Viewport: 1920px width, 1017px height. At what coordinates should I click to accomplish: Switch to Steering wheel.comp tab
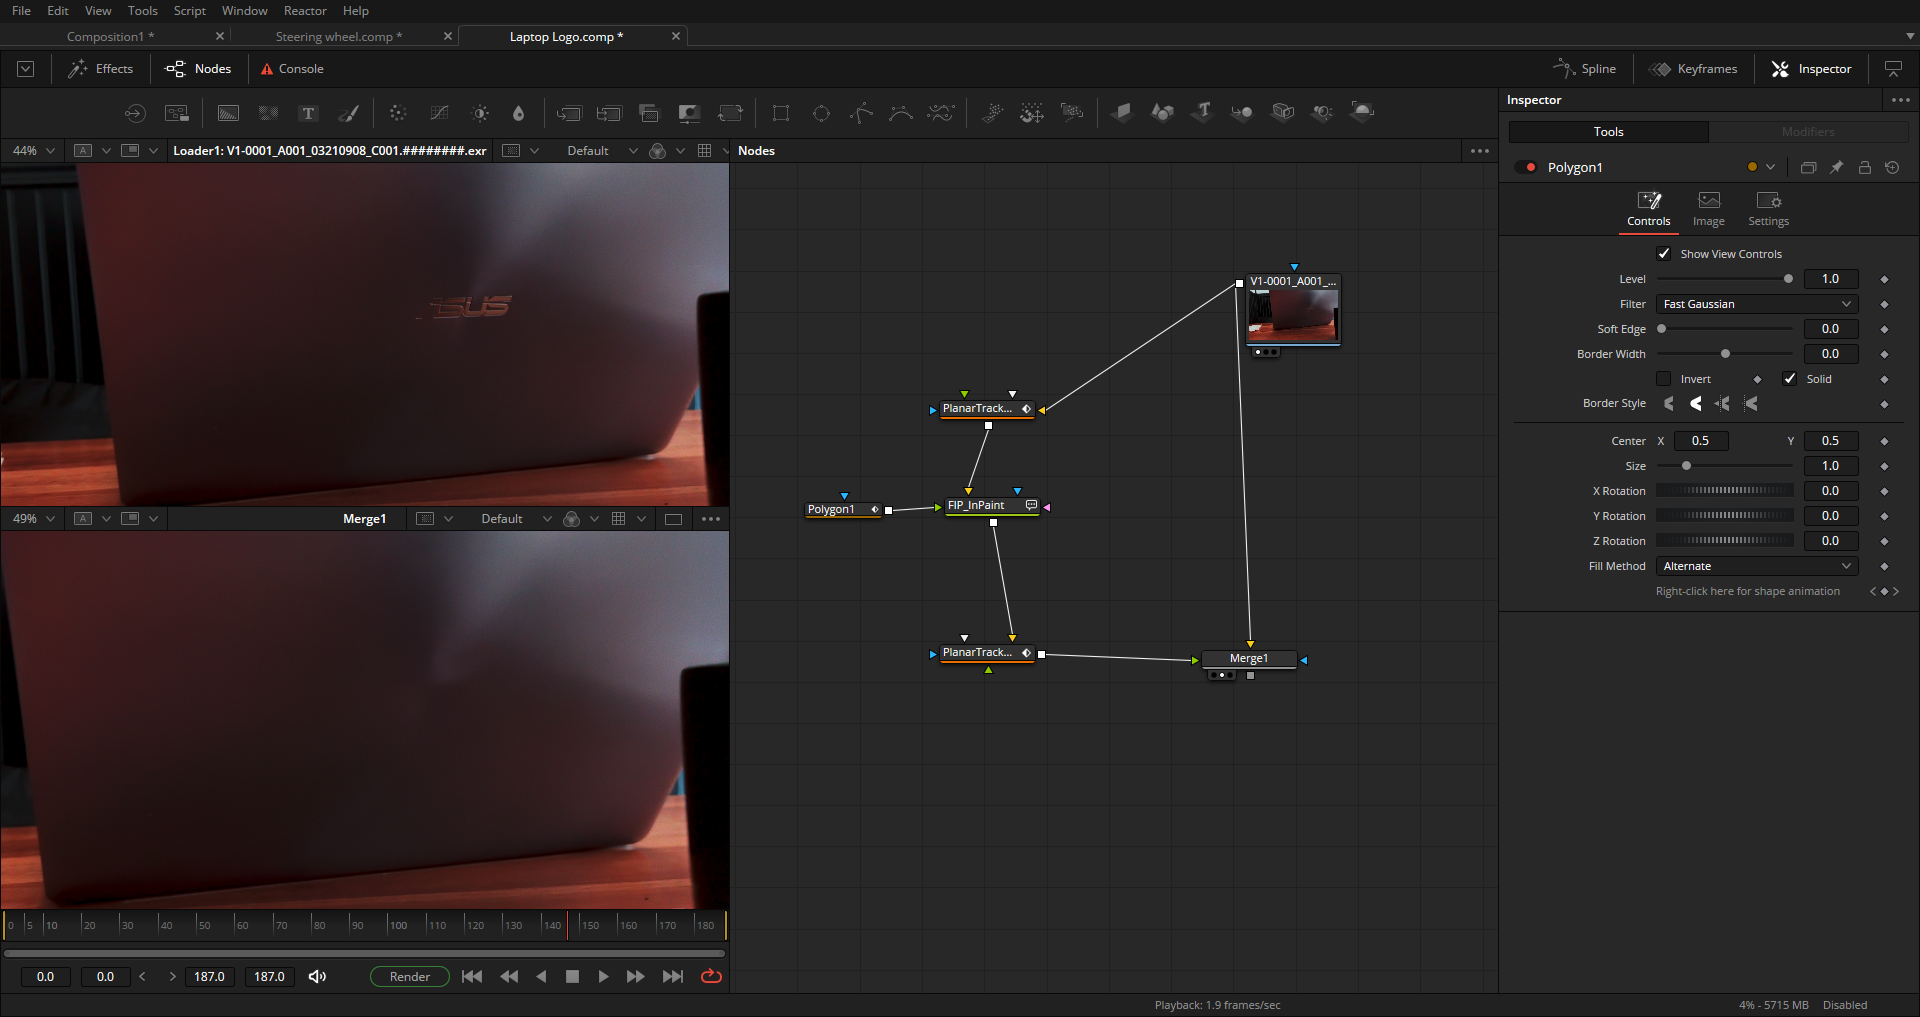[338, 37]
